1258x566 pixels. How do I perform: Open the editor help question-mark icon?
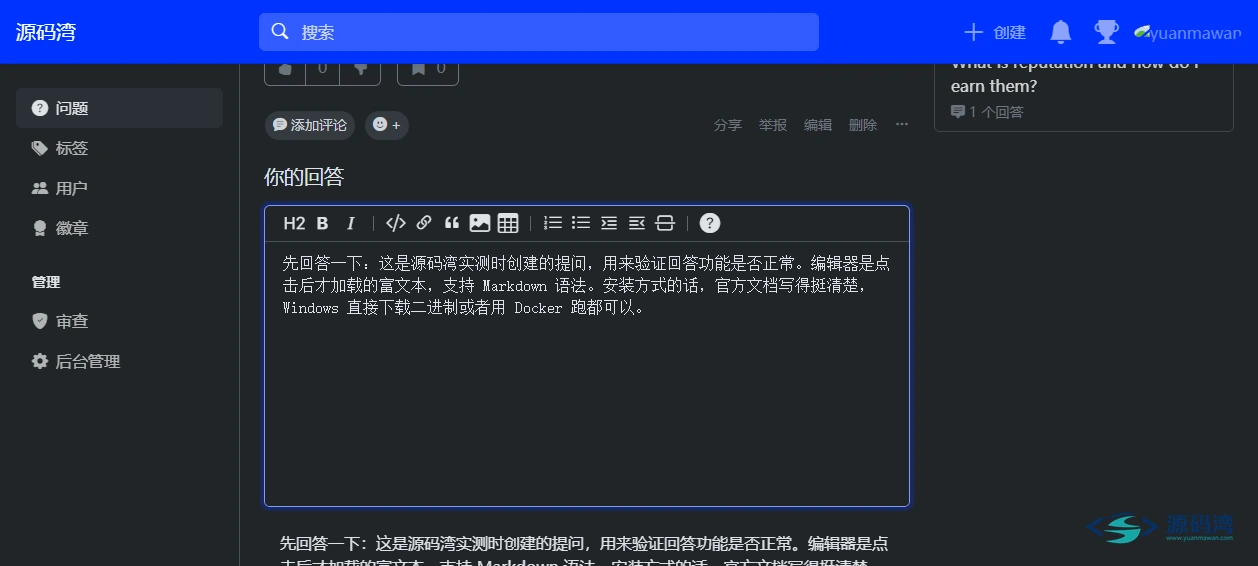(710, 223)
